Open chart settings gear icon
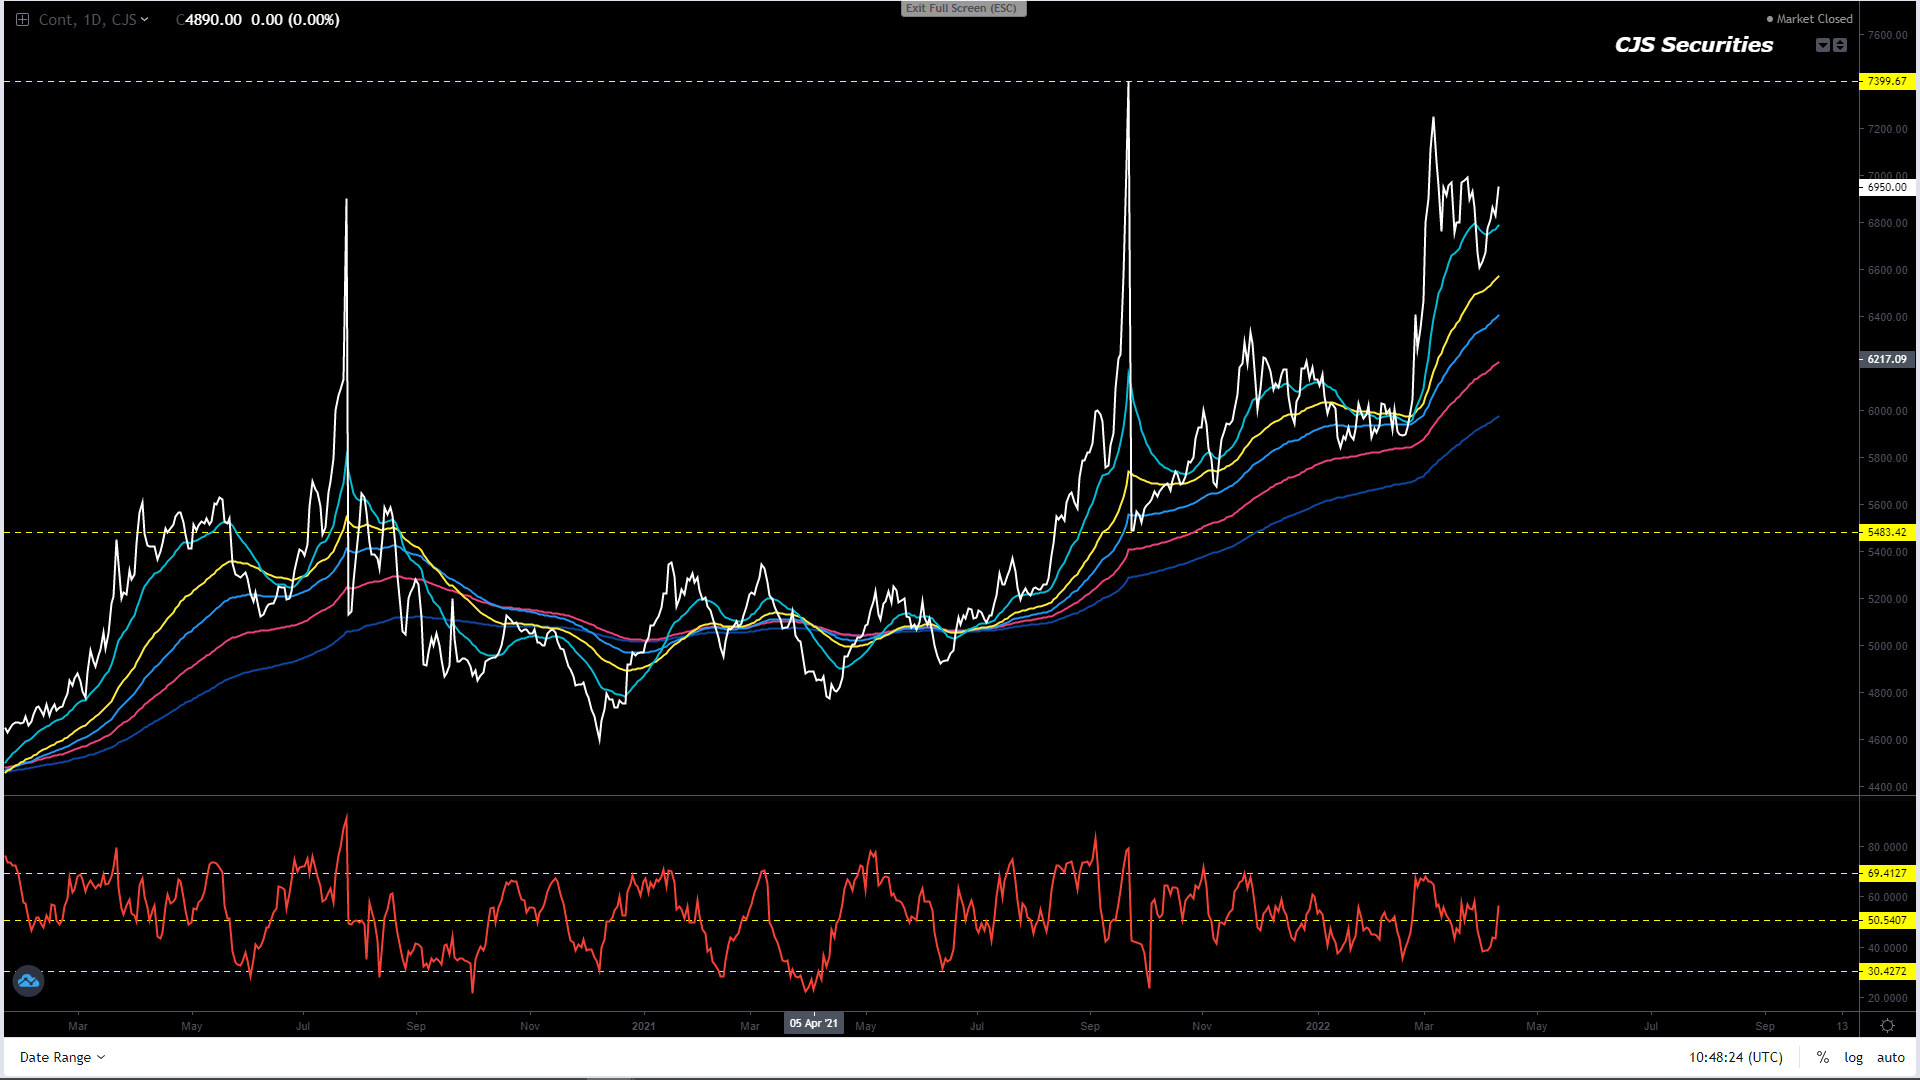 click(1887, 1026)
